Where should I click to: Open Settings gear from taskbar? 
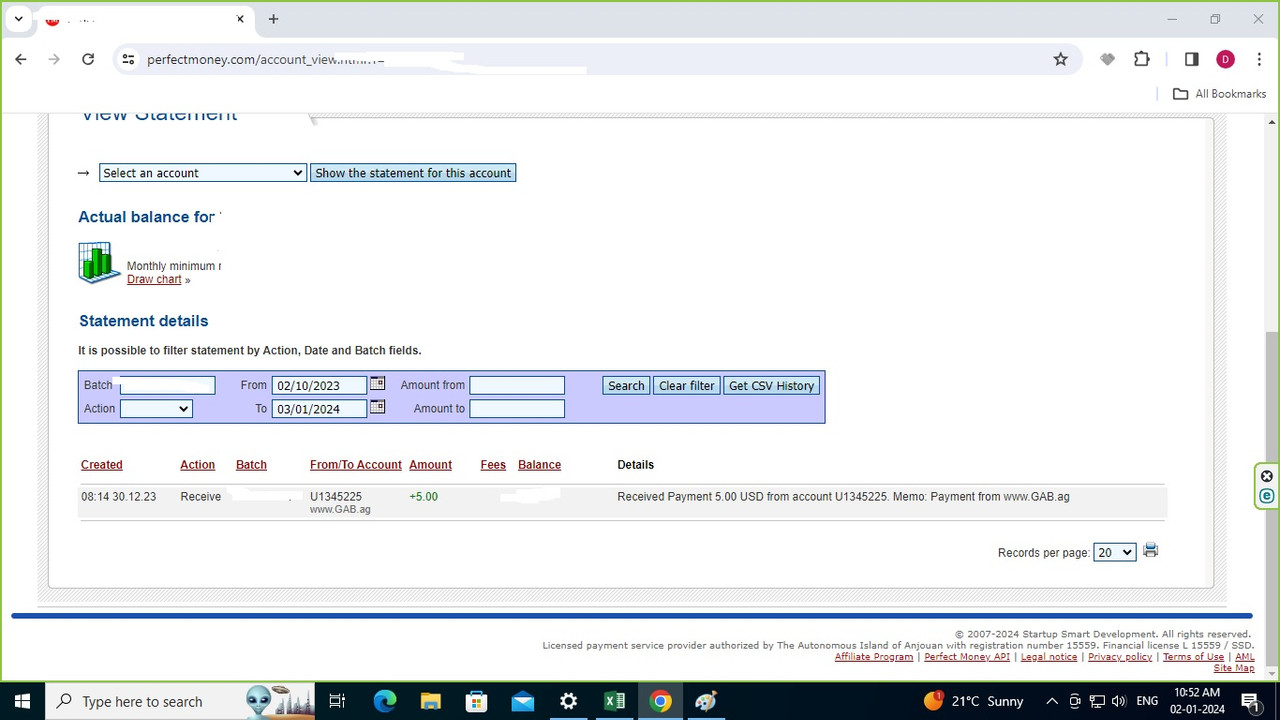click(568, 701)
